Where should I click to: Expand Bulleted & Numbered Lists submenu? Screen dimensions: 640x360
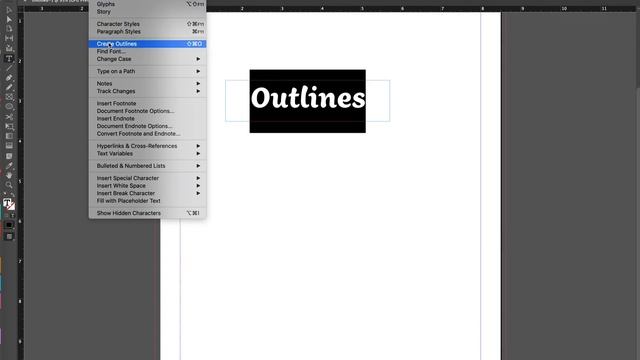147,166
